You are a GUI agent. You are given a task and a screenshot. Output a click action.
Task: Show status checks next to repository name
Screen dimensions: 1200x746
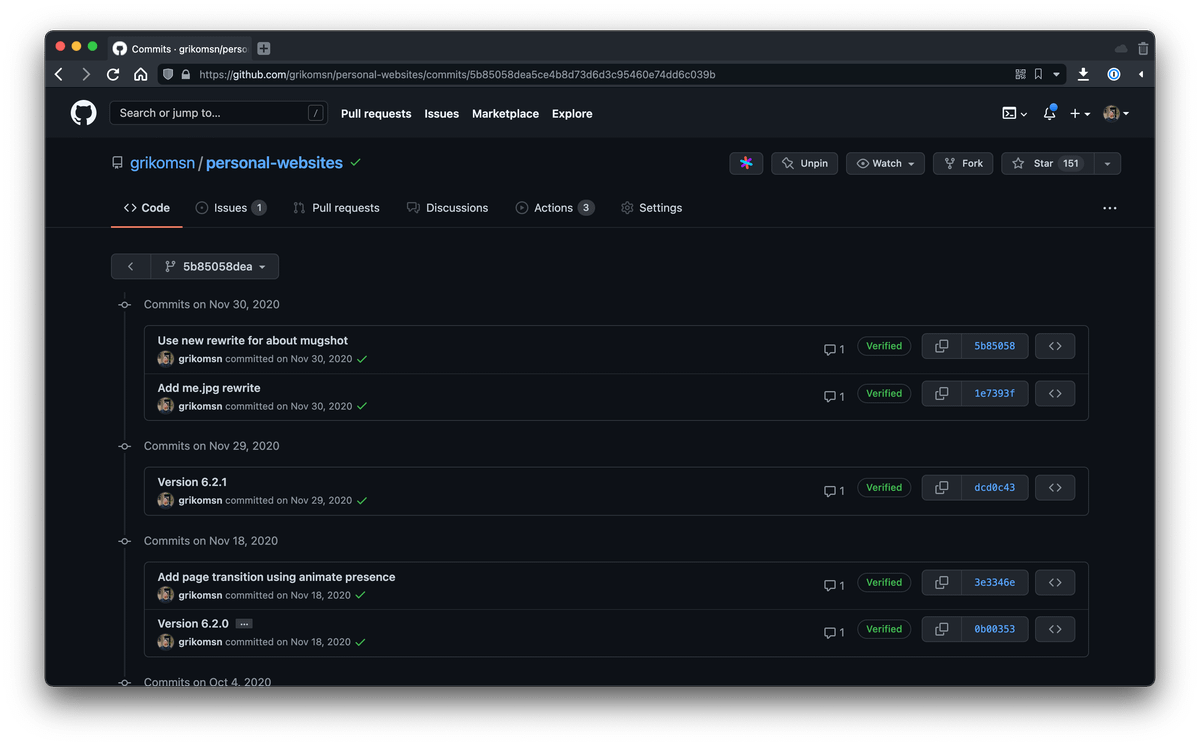click(x=356, y=162)
